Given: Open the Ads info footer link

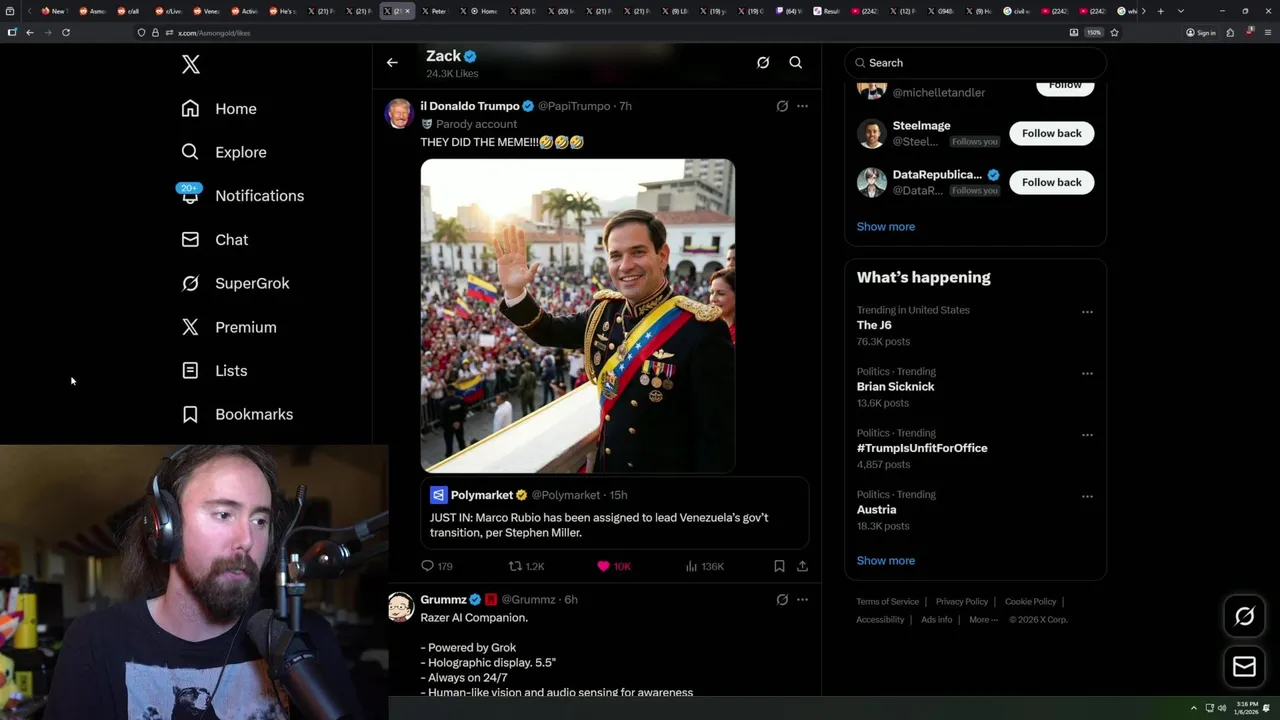Looking at the screenshot, I should click(936, 620).
